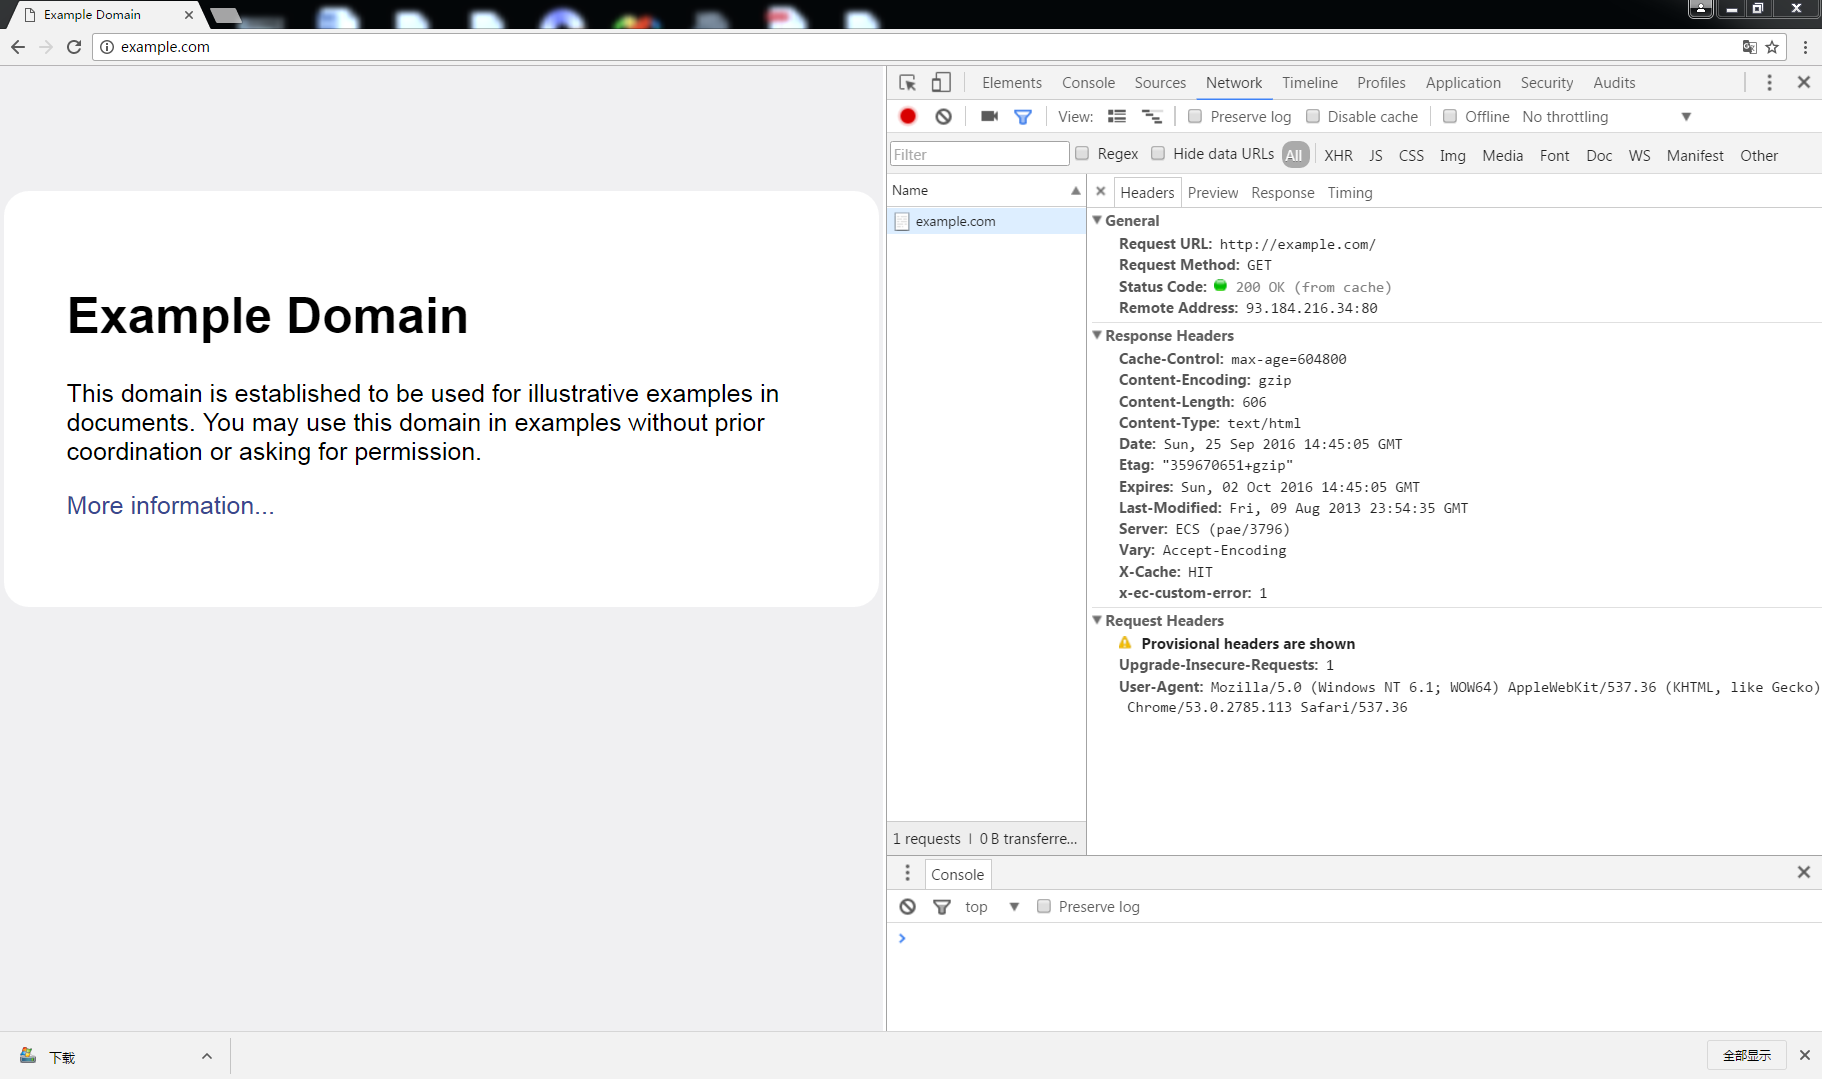Close the request details pane
The image size is (1822, 1079).
[x=1101, y=191]
